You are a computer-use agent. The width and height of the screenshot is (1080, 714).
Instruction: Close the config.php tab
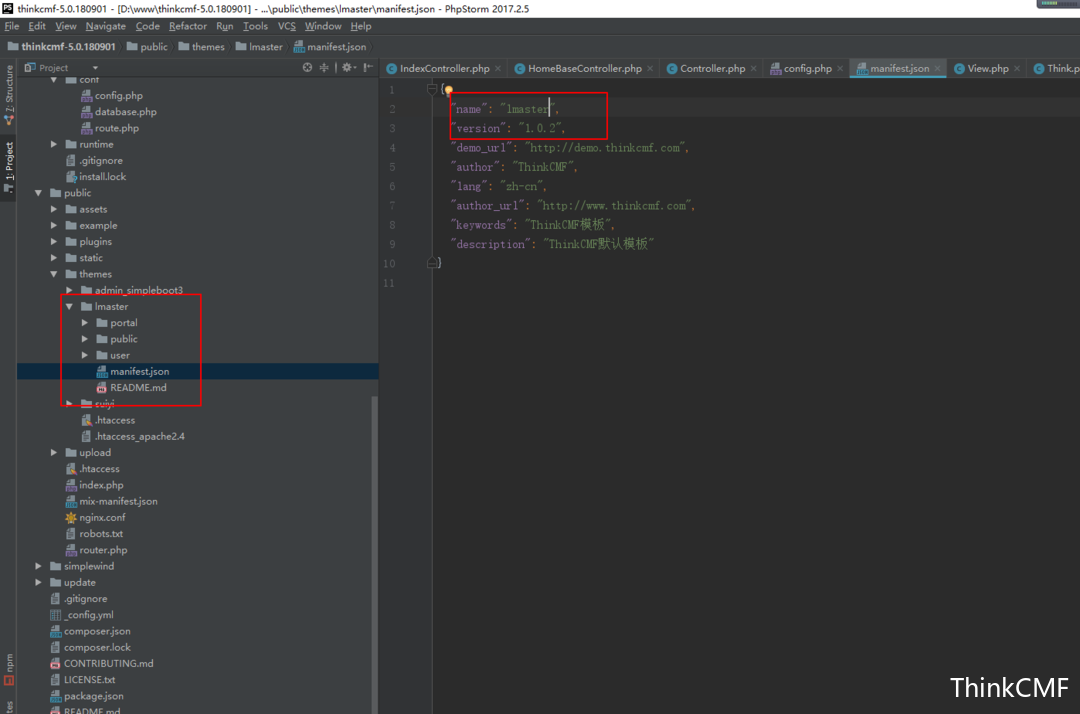click(840, 68)
